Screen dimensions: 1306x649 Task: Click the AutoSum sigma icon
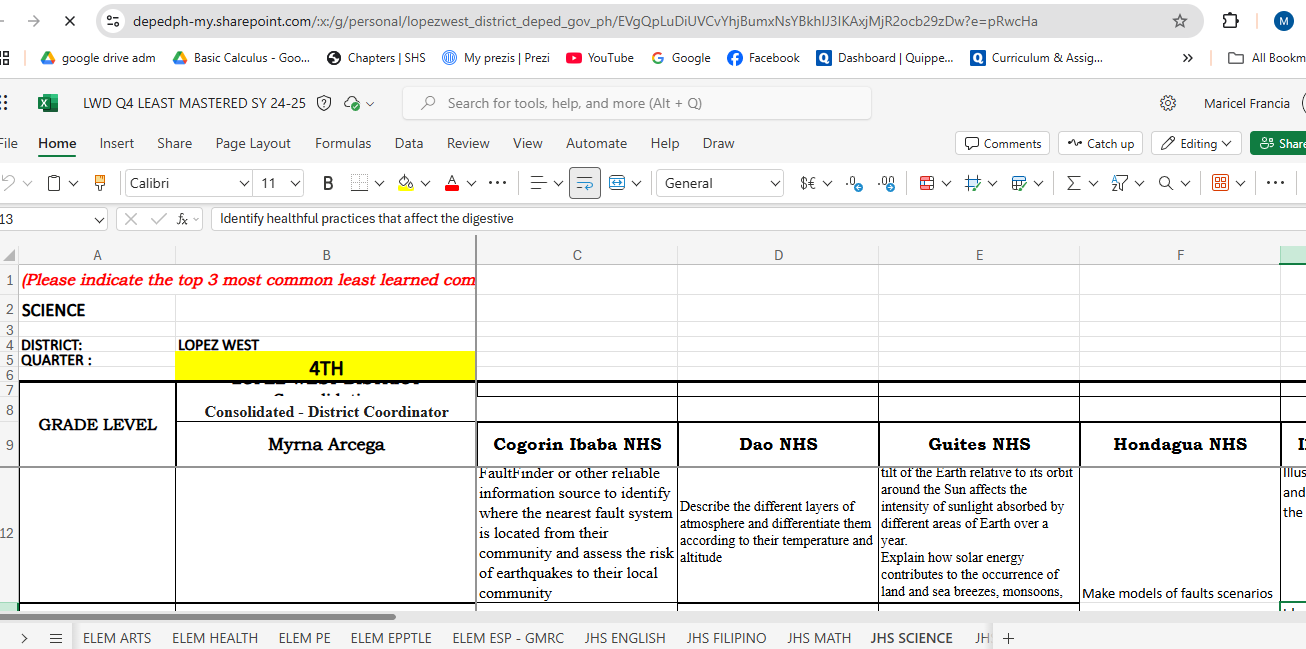pos(1073,183)
